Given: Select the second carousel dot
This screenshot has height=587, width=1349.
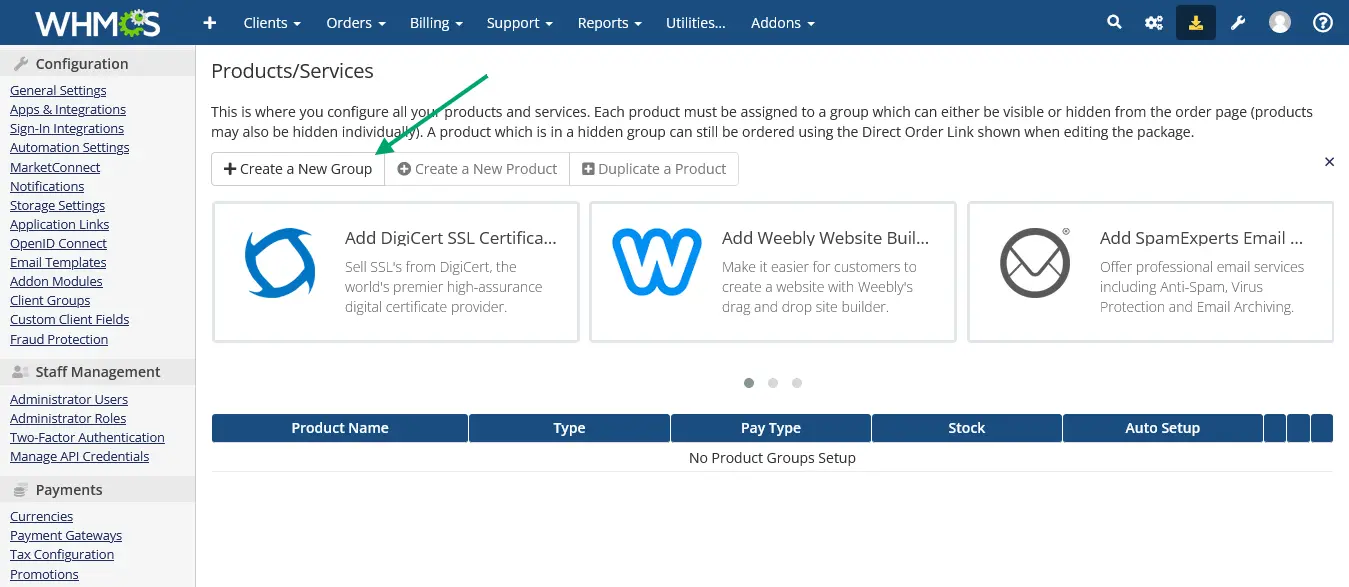Looking at the screenshot, I should tap(773, 383).
